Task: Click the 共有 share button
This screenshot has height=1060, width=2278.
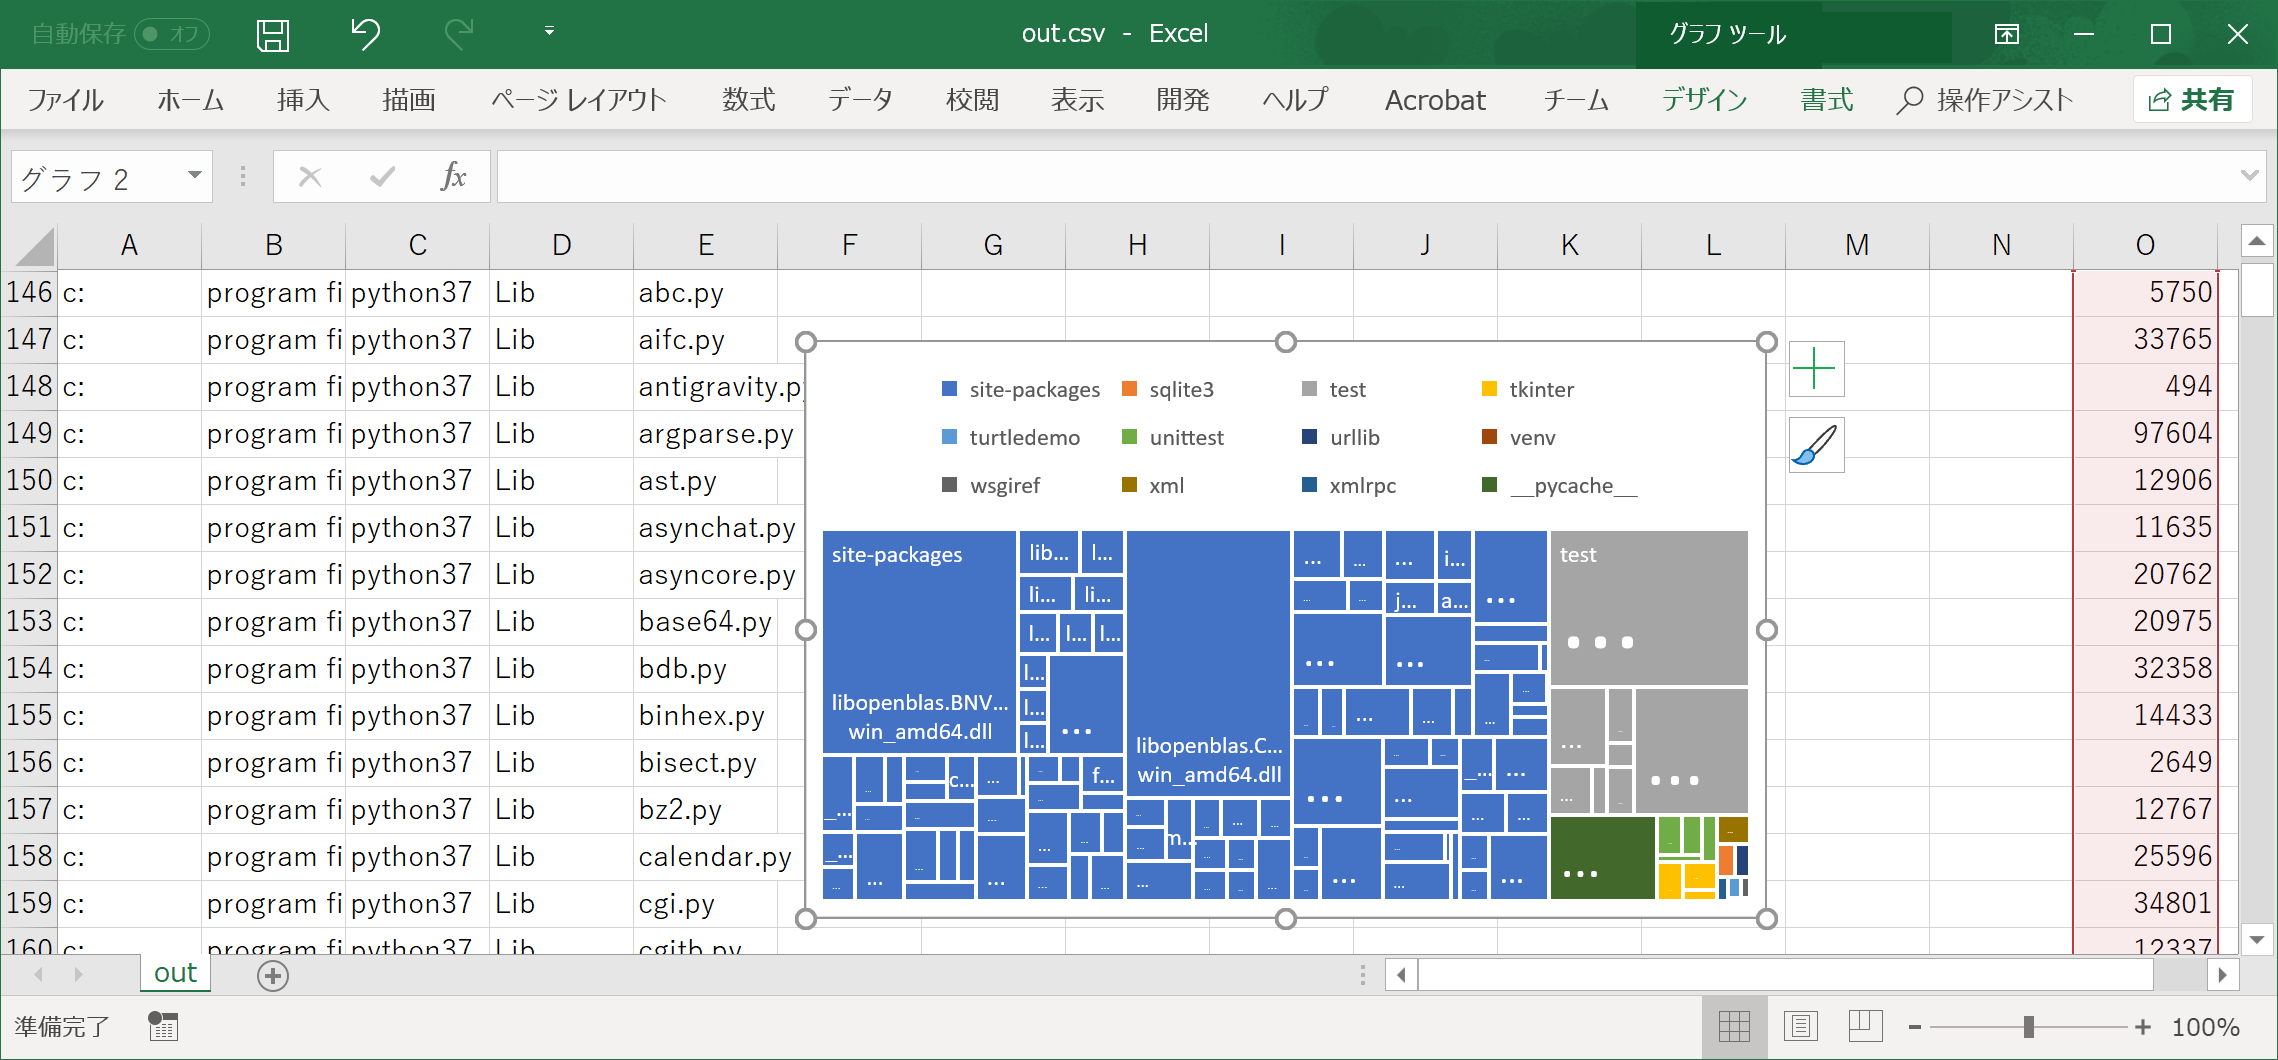Action: pos(2192,100)
